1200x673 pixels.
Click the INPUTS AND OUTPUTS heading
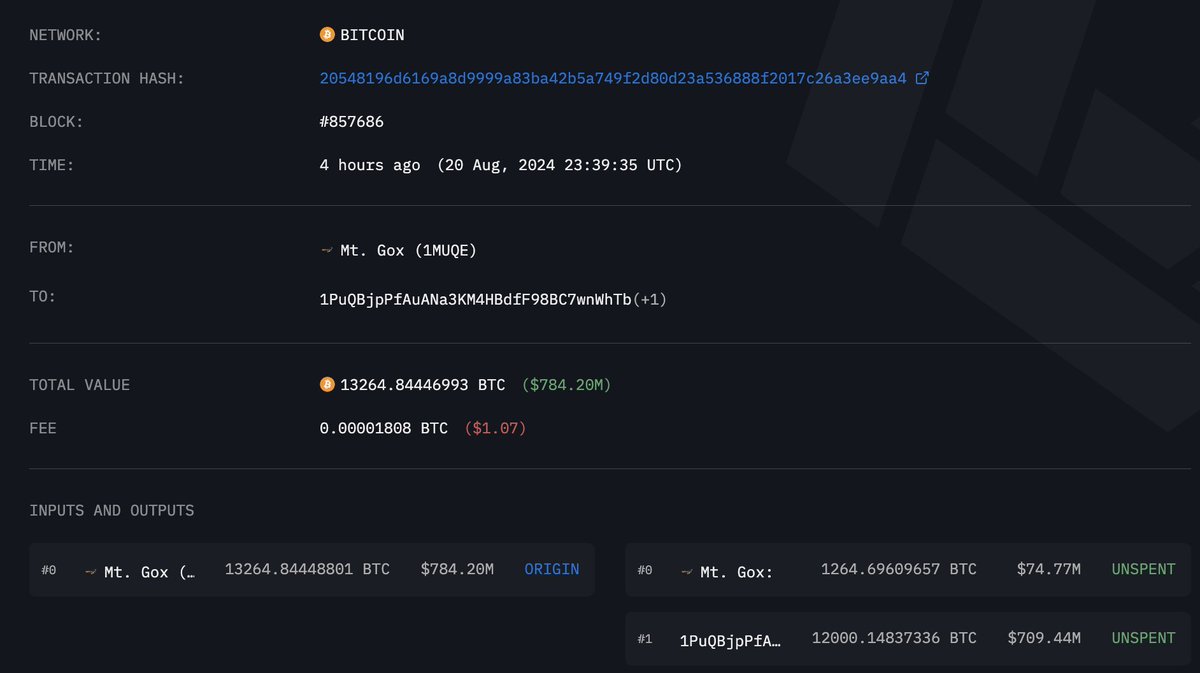click(112, 511)
